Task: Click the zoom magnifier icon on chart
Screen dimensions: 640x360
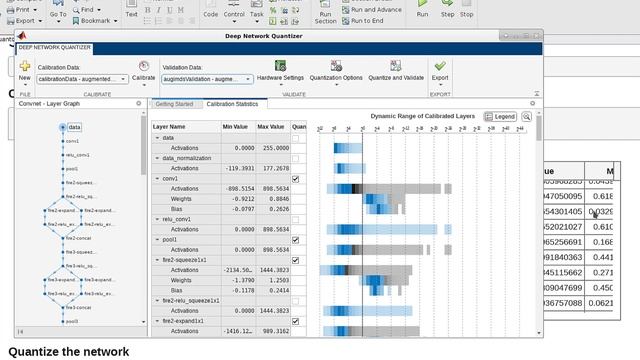Action: 527,117
